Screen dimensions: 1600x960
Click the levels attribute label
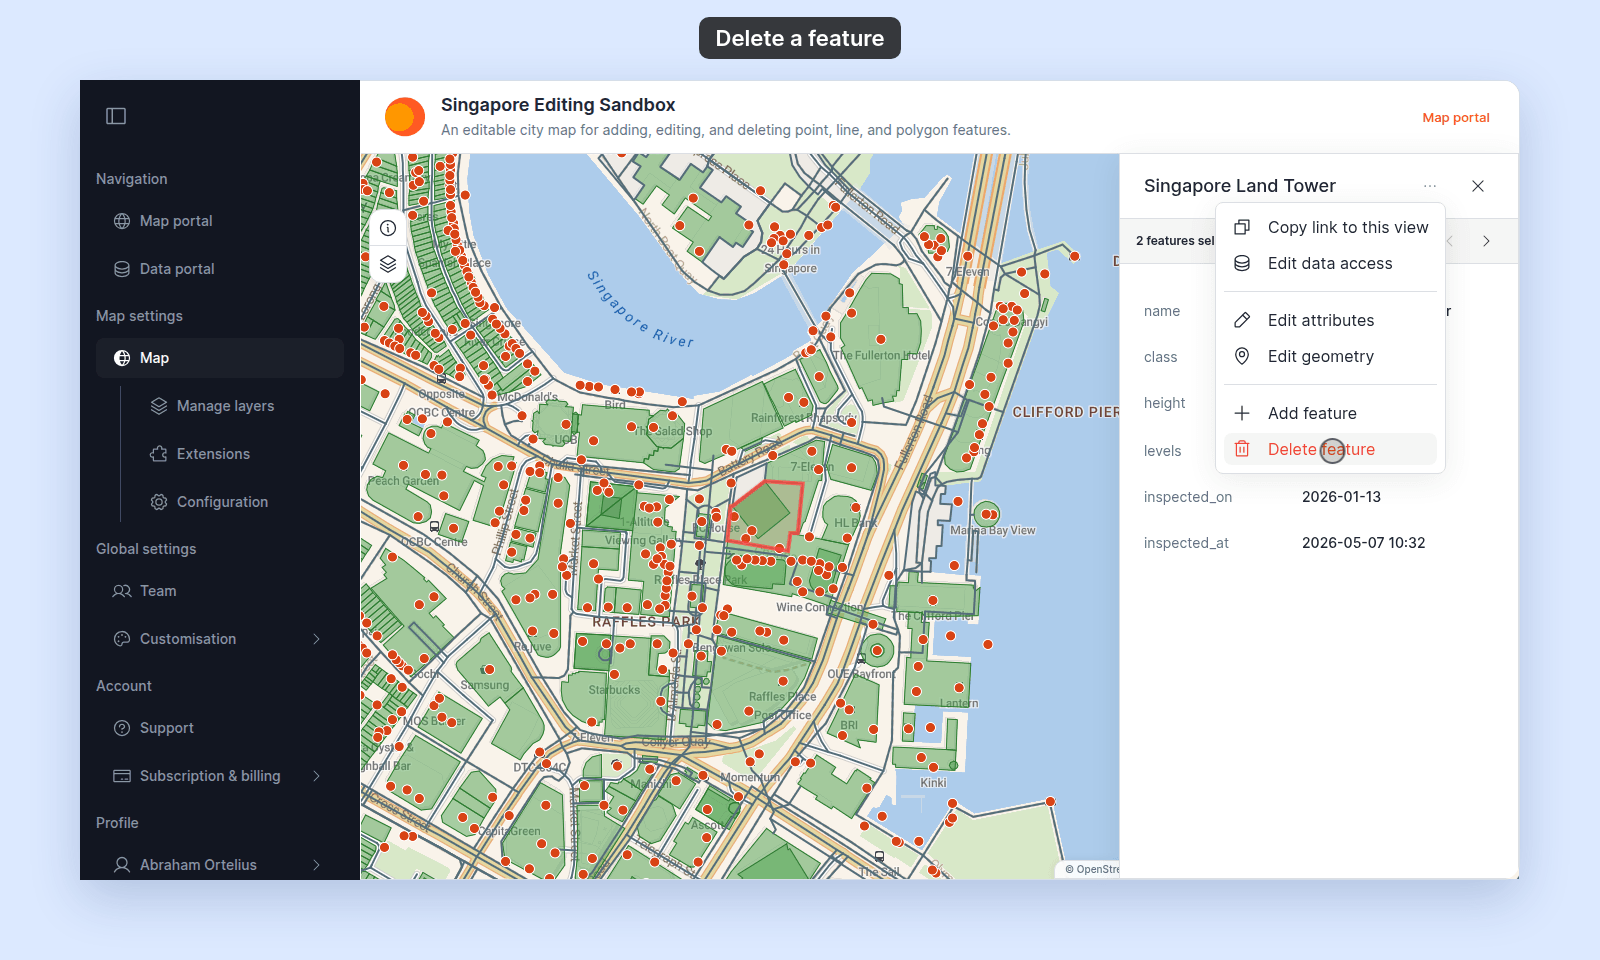[1163, 451]
